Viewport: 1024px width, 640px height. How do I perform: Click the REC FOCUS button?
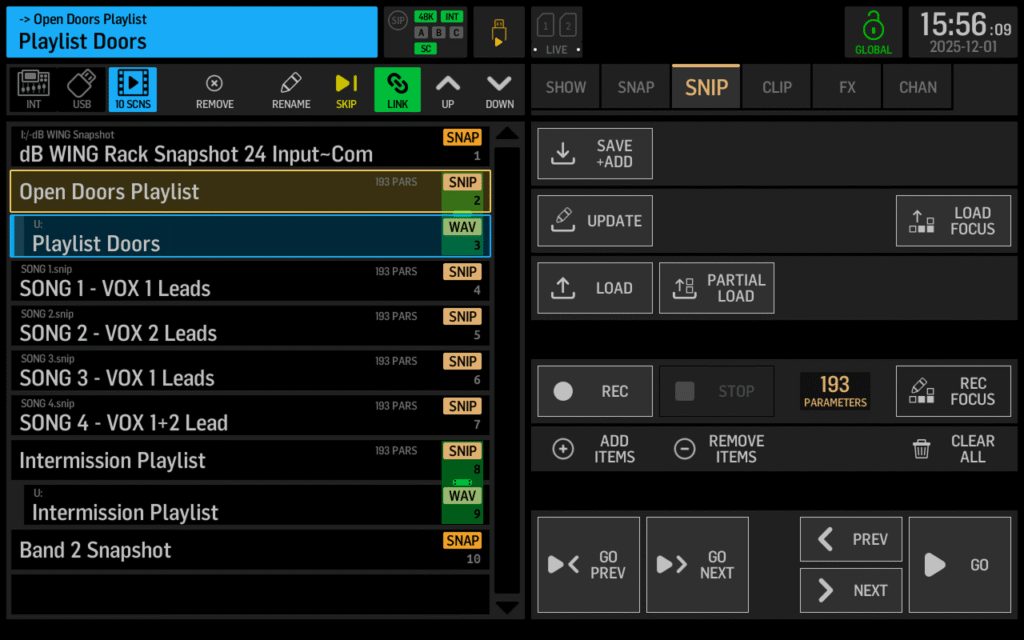pyautogui.click(x=953, y=391)
